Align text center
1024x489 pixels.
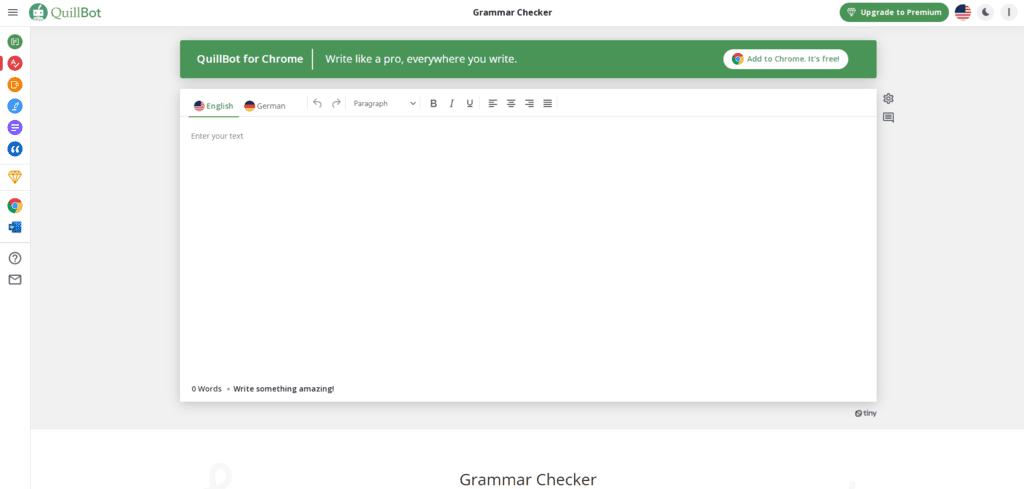pyautogui.click(x=511, y=103)
